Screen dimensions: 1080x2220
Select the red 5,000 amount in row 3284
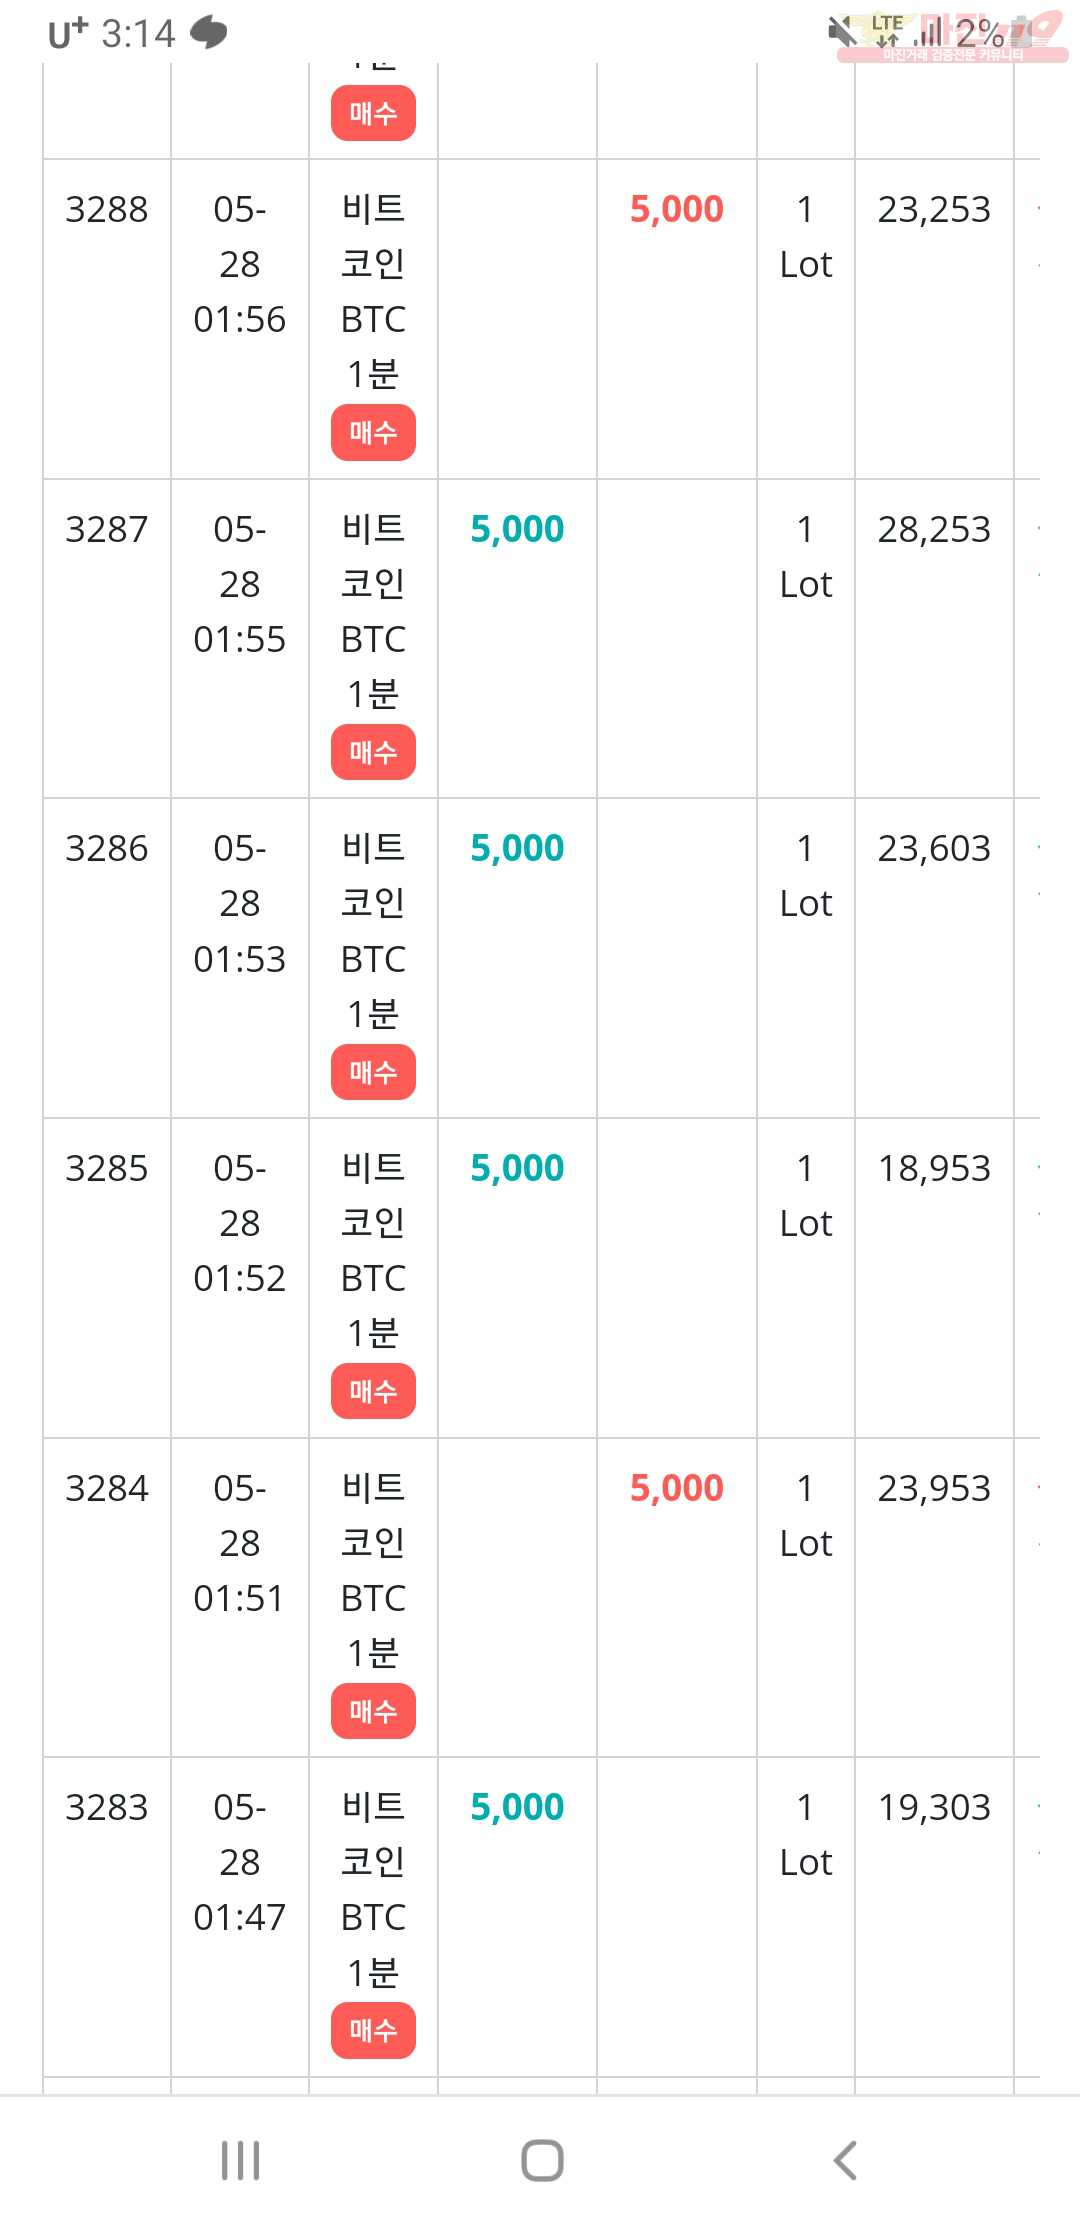point(677,1488)
